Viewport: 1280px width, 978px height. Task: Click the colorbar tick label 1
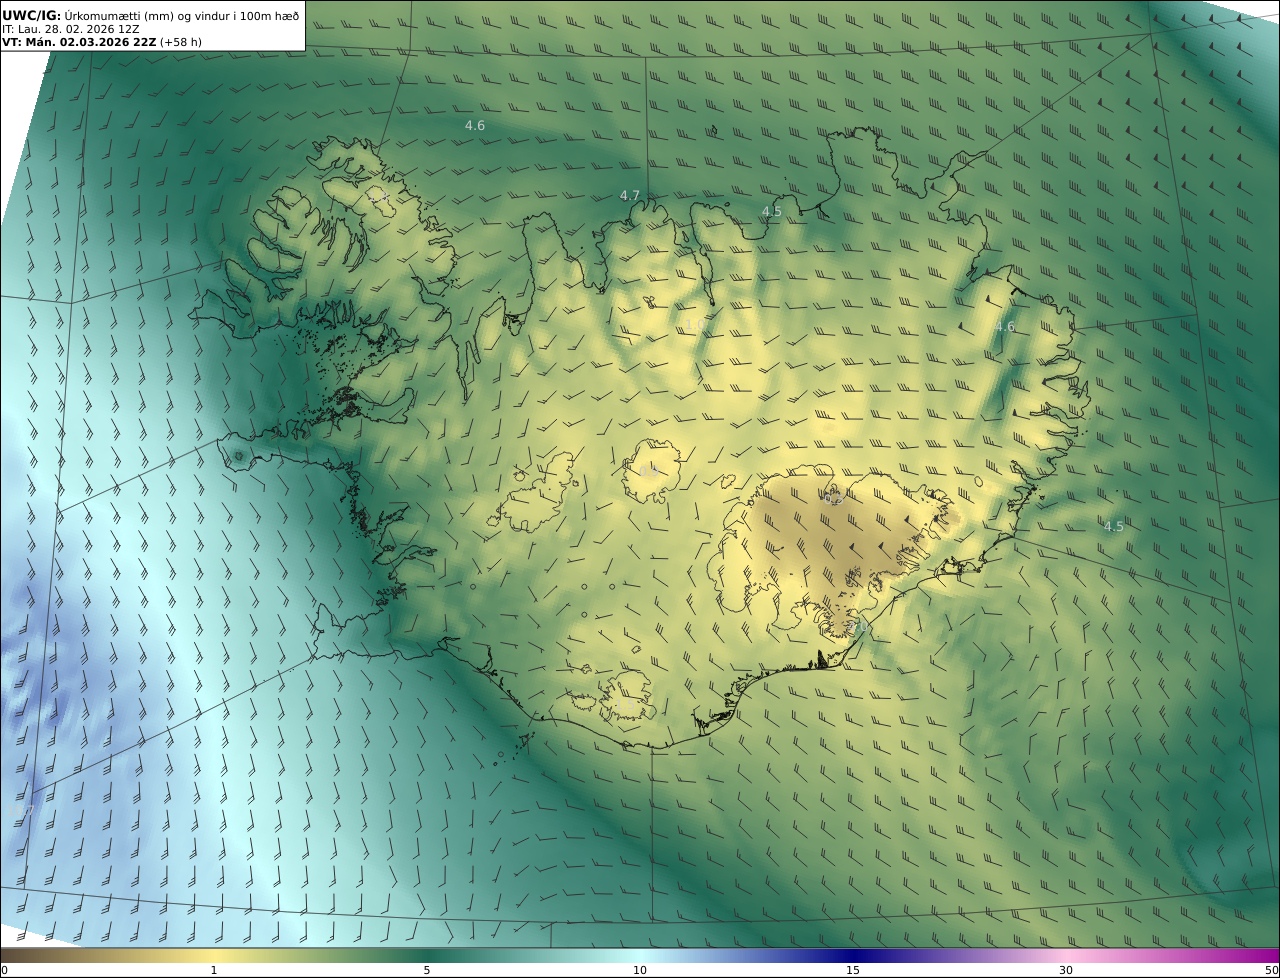coord(213,970)
